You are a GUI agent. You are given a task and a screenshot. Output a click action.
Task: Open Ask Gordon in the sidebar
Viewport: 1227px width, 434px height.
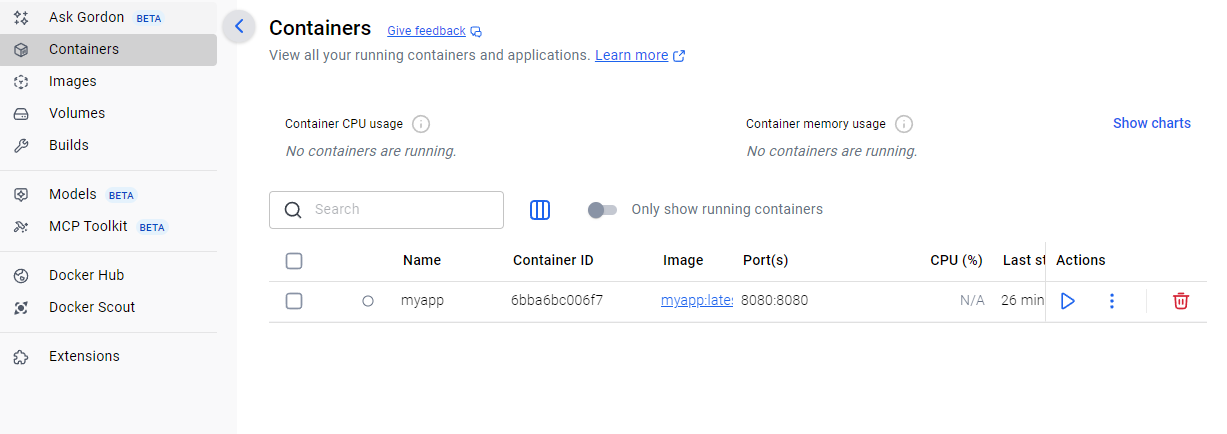(109, 17)
